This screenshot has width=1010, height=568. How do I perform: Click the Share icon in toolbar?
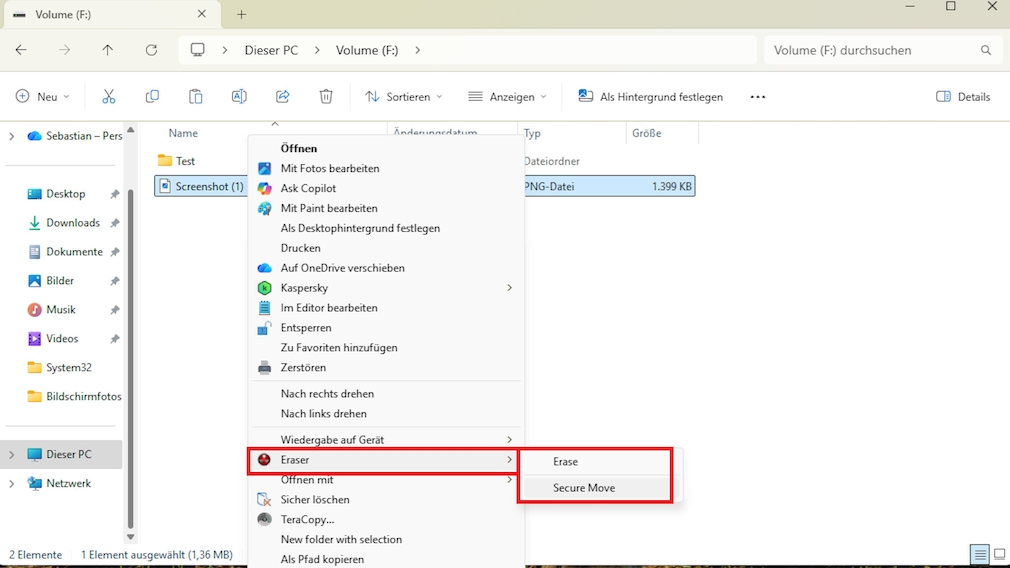(283, 97)
